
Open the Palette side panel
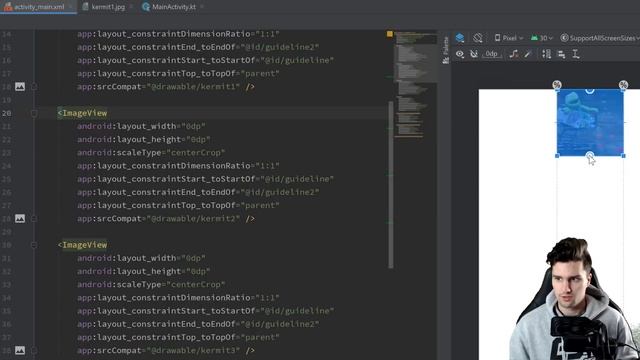coord(446,50)
